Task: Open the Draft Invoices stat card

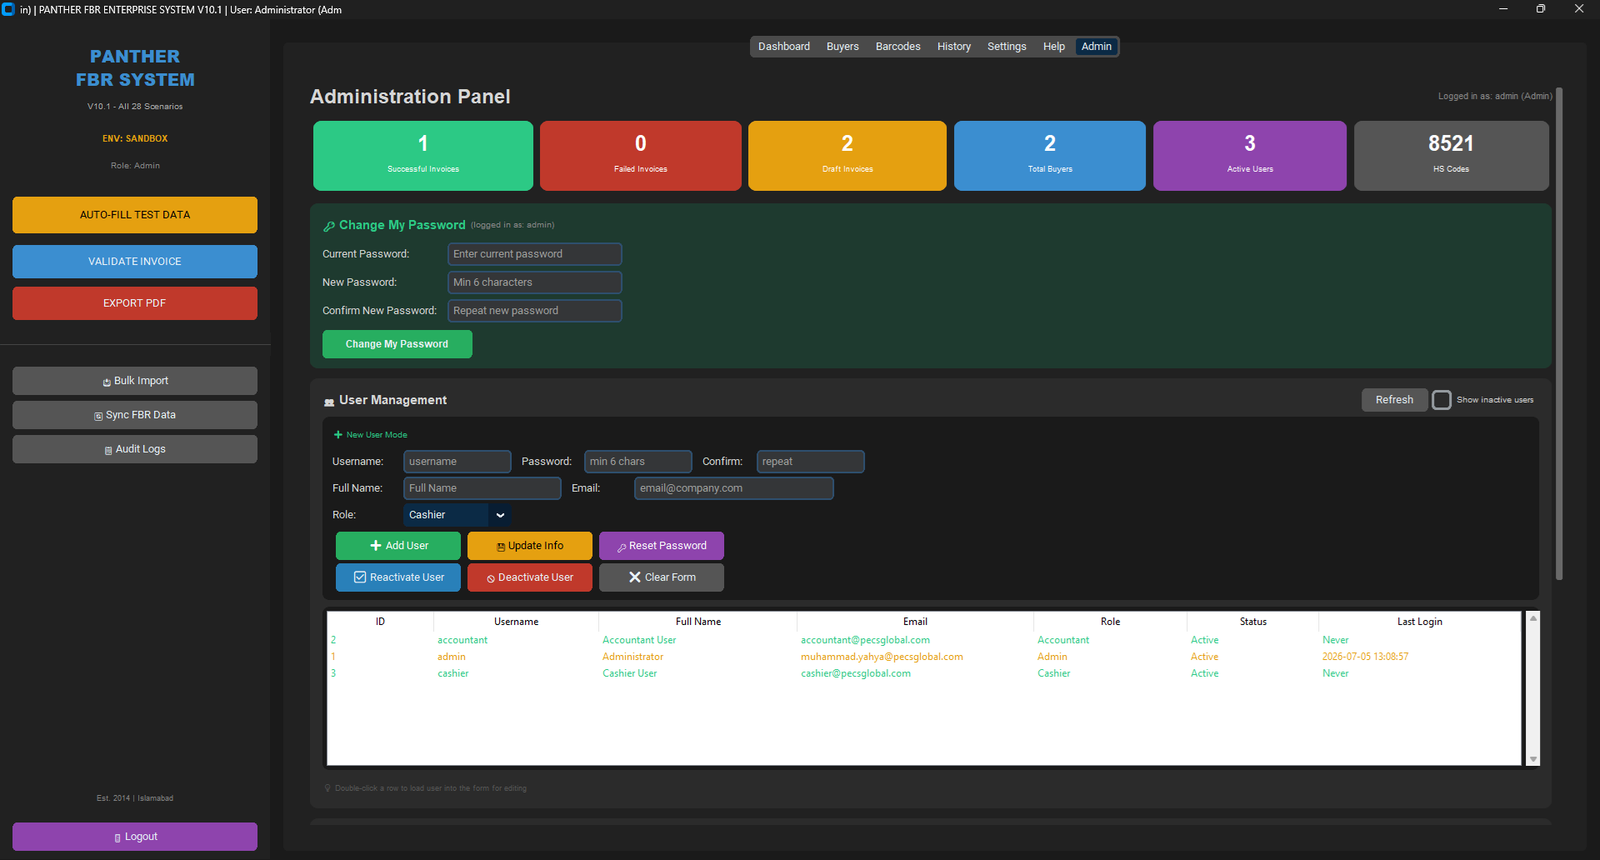Action: [x=847, y=156]
